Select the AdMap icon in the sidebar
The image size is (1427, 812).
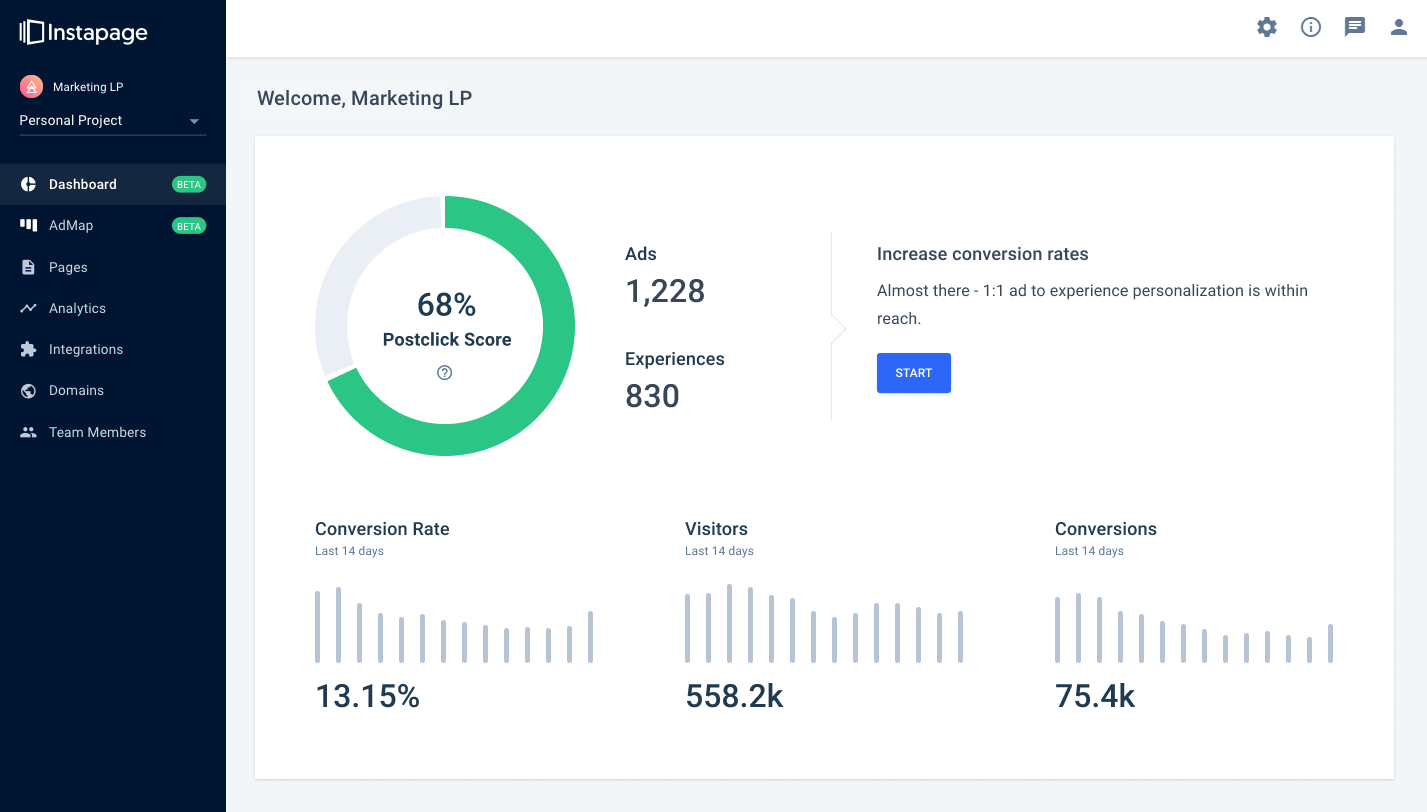[x=29, y=225]
